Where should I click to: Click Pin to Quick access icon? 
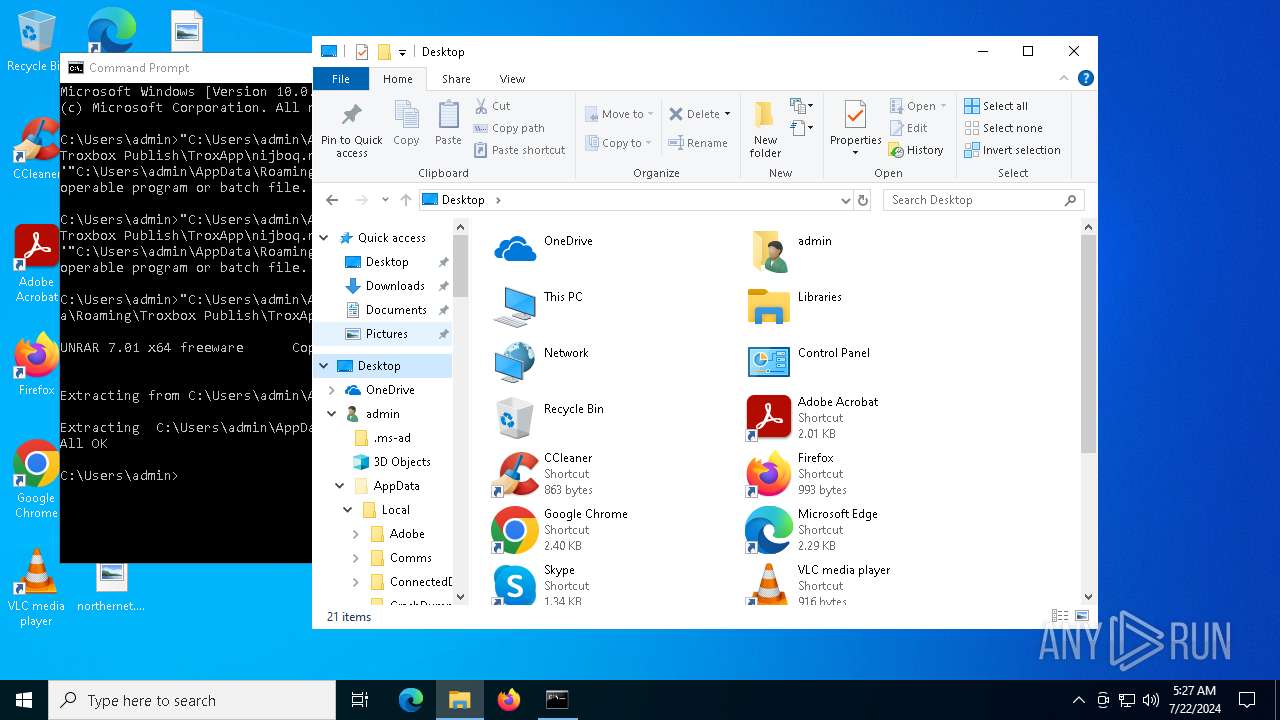click(x=351, y=129)
